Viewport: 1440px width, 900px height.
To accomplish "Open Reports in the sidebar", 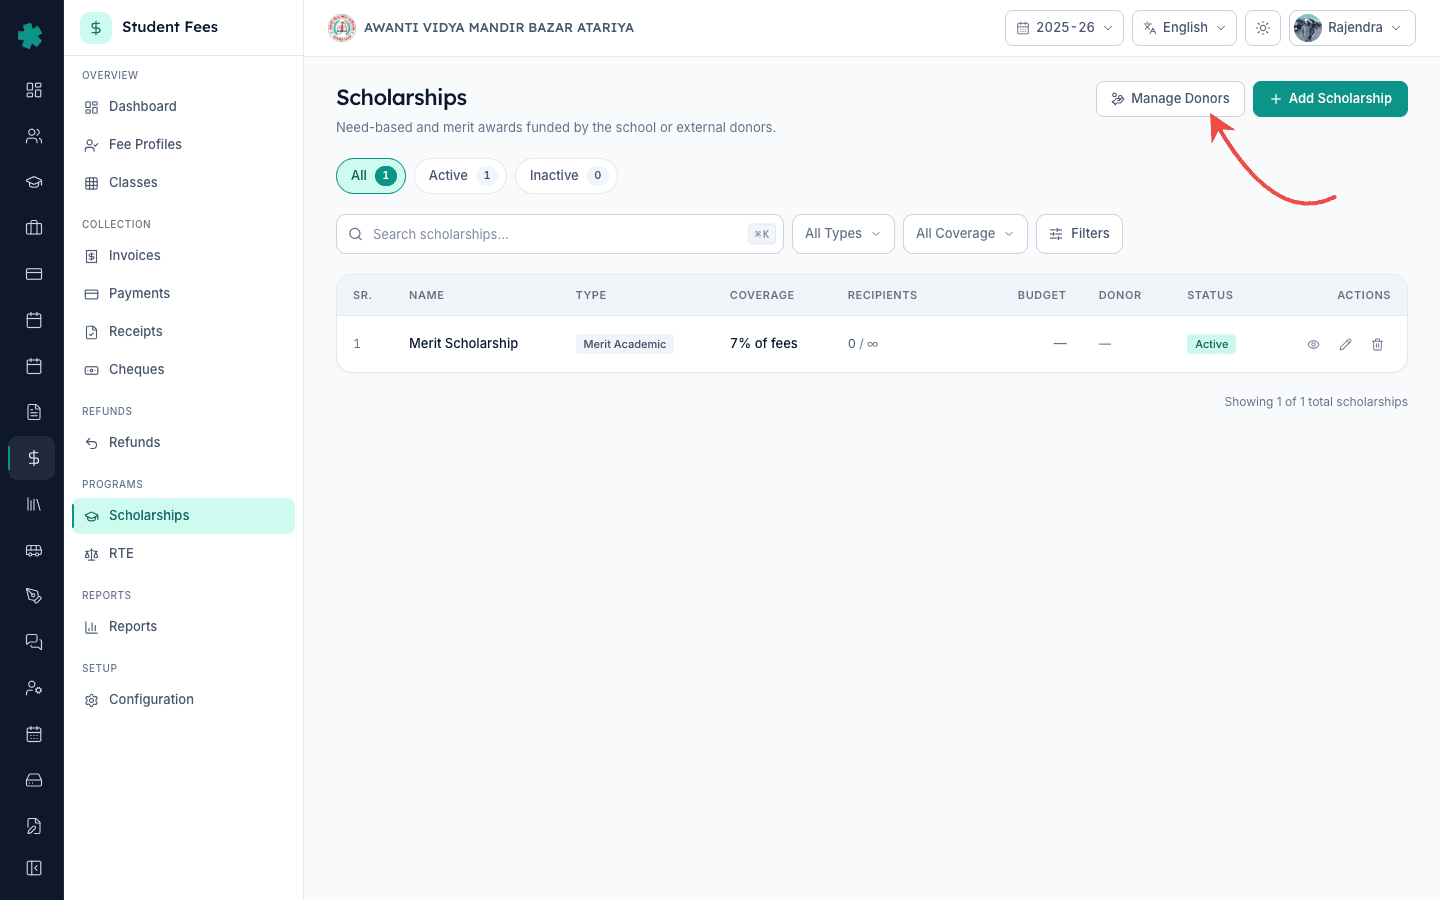I will click(183, 627).
